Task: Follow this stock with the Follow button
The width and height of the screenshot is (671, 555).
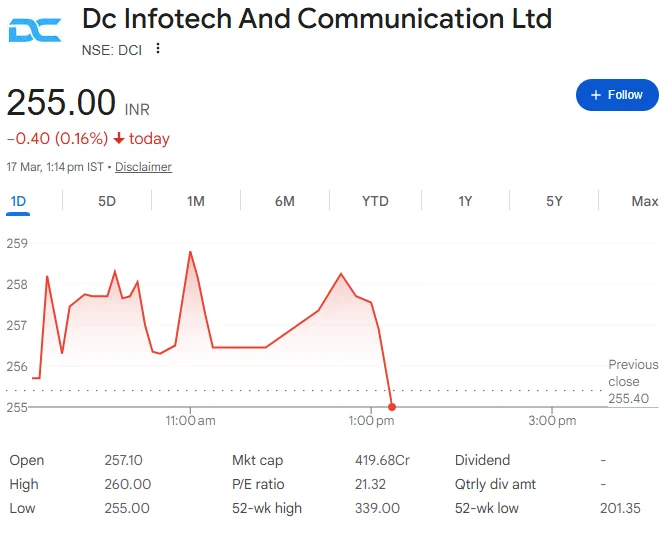Action: (x=617, y=95)
